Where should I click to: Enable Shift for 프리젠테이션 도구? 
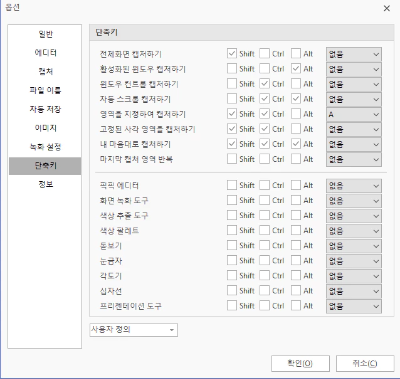pyautogui.click(x=232, y=305)
